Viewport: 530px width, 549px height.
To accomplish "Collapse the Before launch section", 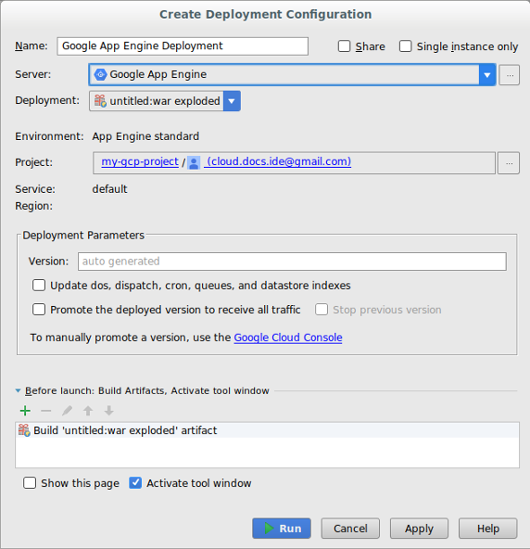I will pos(18,391).
